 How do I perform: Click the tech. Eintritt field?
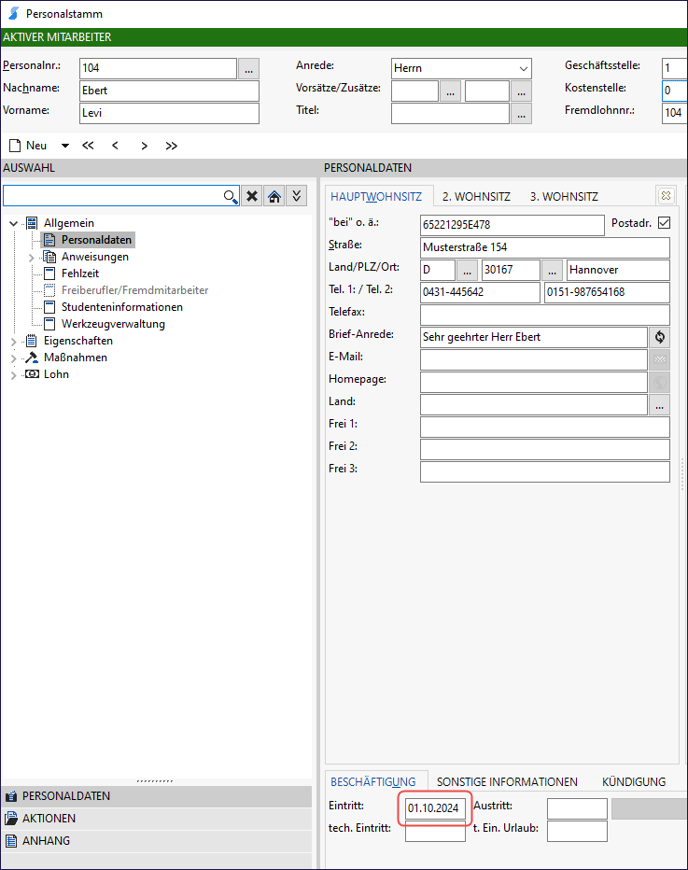click(x=435, y=831)
